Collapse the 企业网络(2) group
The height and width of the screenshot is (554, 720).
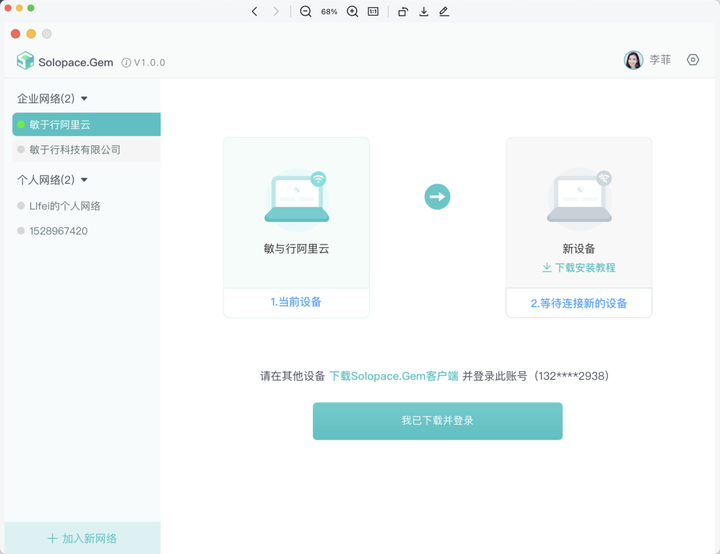coord(84,99)
